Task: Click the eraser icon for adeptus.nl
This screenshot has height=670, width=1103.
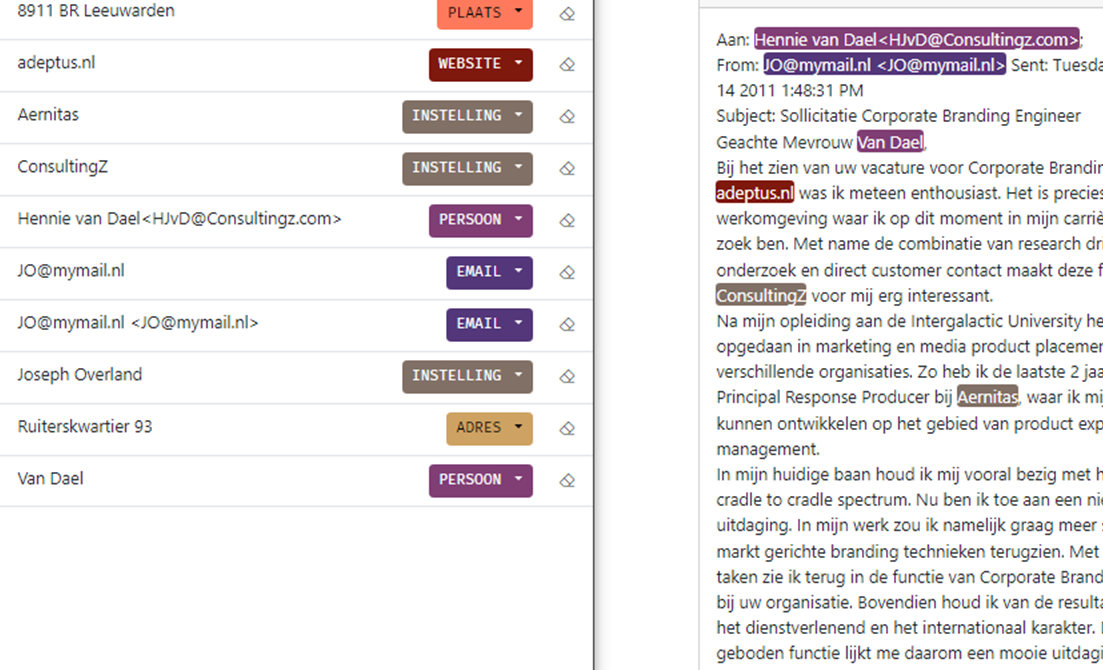Action: pyautogui.click(x=567, y=65)
